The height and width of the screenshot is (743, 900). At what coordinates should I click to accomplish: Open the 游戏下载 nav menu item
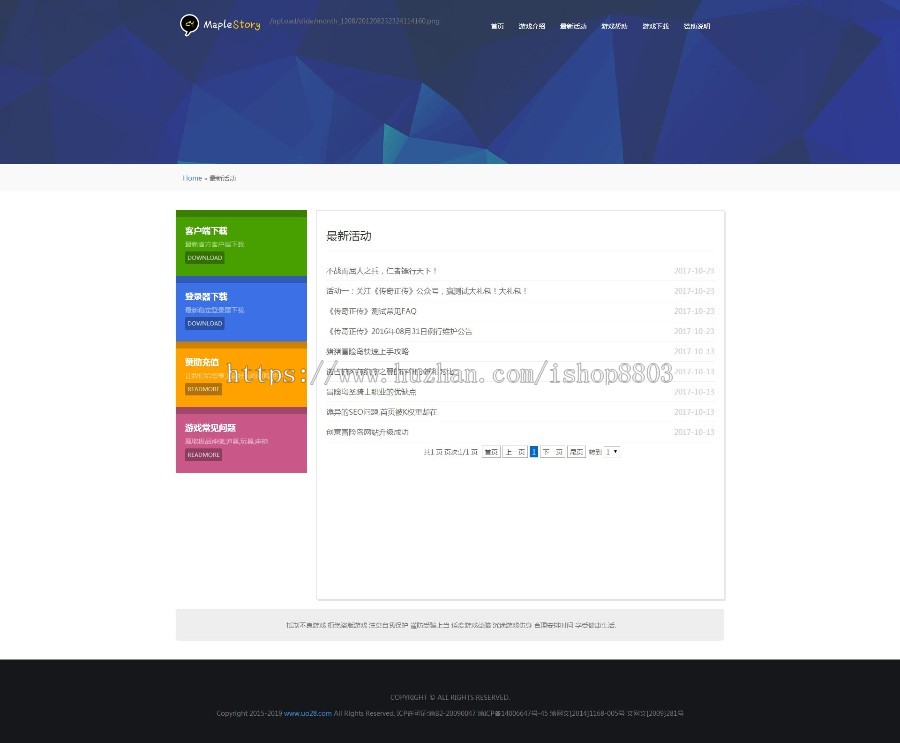coord(655,26)
